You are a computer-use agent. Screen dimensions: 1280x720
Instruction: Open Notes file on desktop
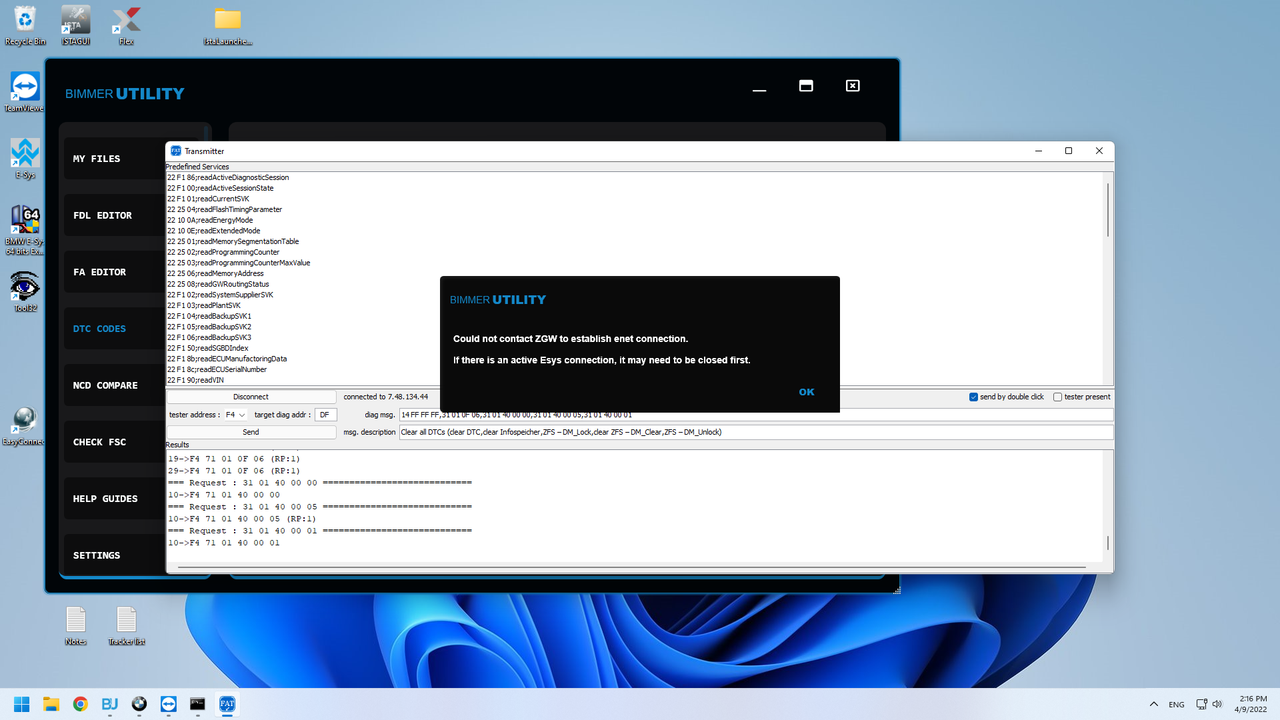76,626
